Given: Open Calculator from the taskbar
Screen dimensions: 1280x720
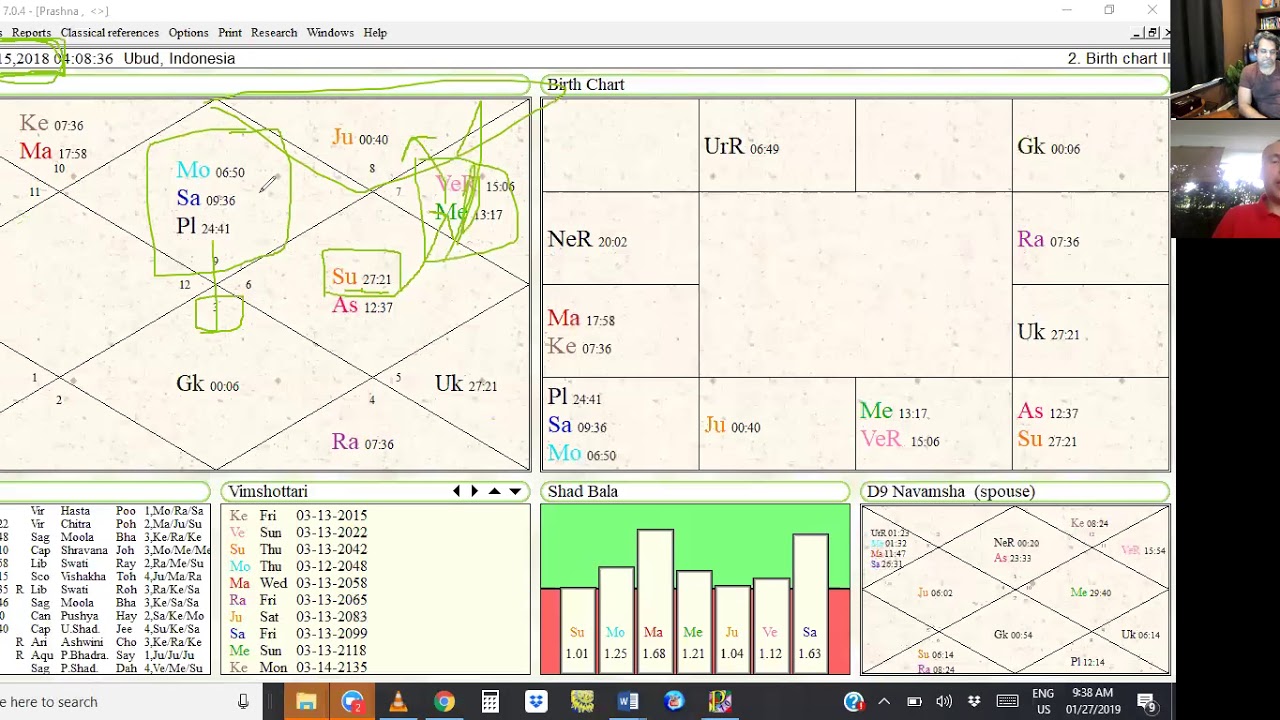Looking at the screenshot, I should click(490, 702).
